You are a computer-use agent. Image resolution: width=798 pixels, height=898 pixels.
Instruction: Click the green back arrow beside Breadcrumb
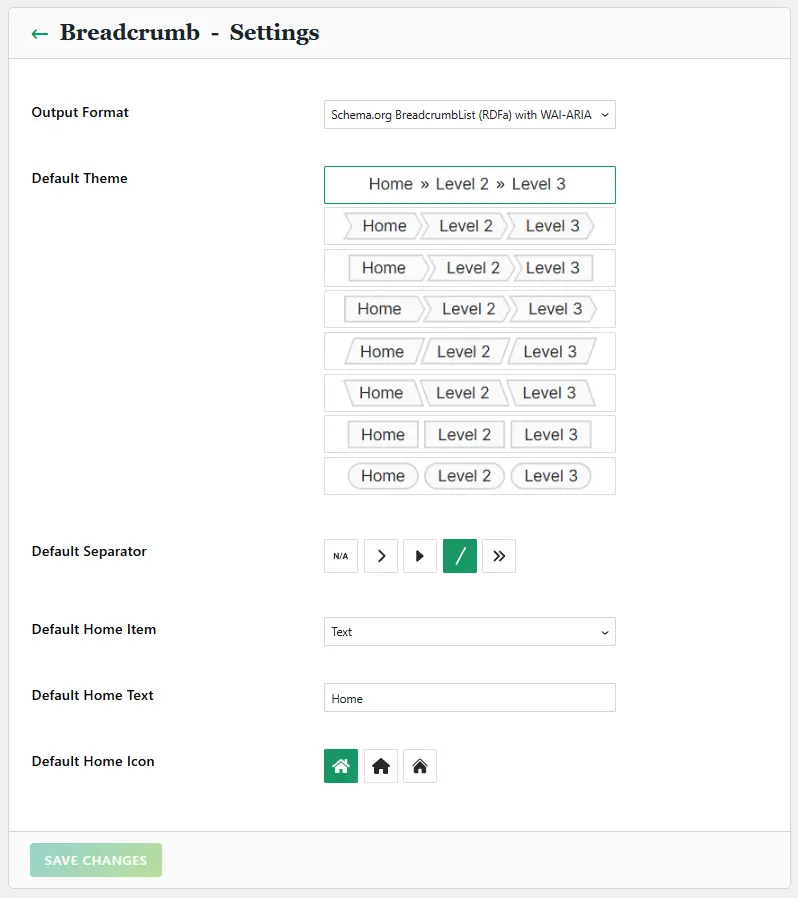pos(39,33)
